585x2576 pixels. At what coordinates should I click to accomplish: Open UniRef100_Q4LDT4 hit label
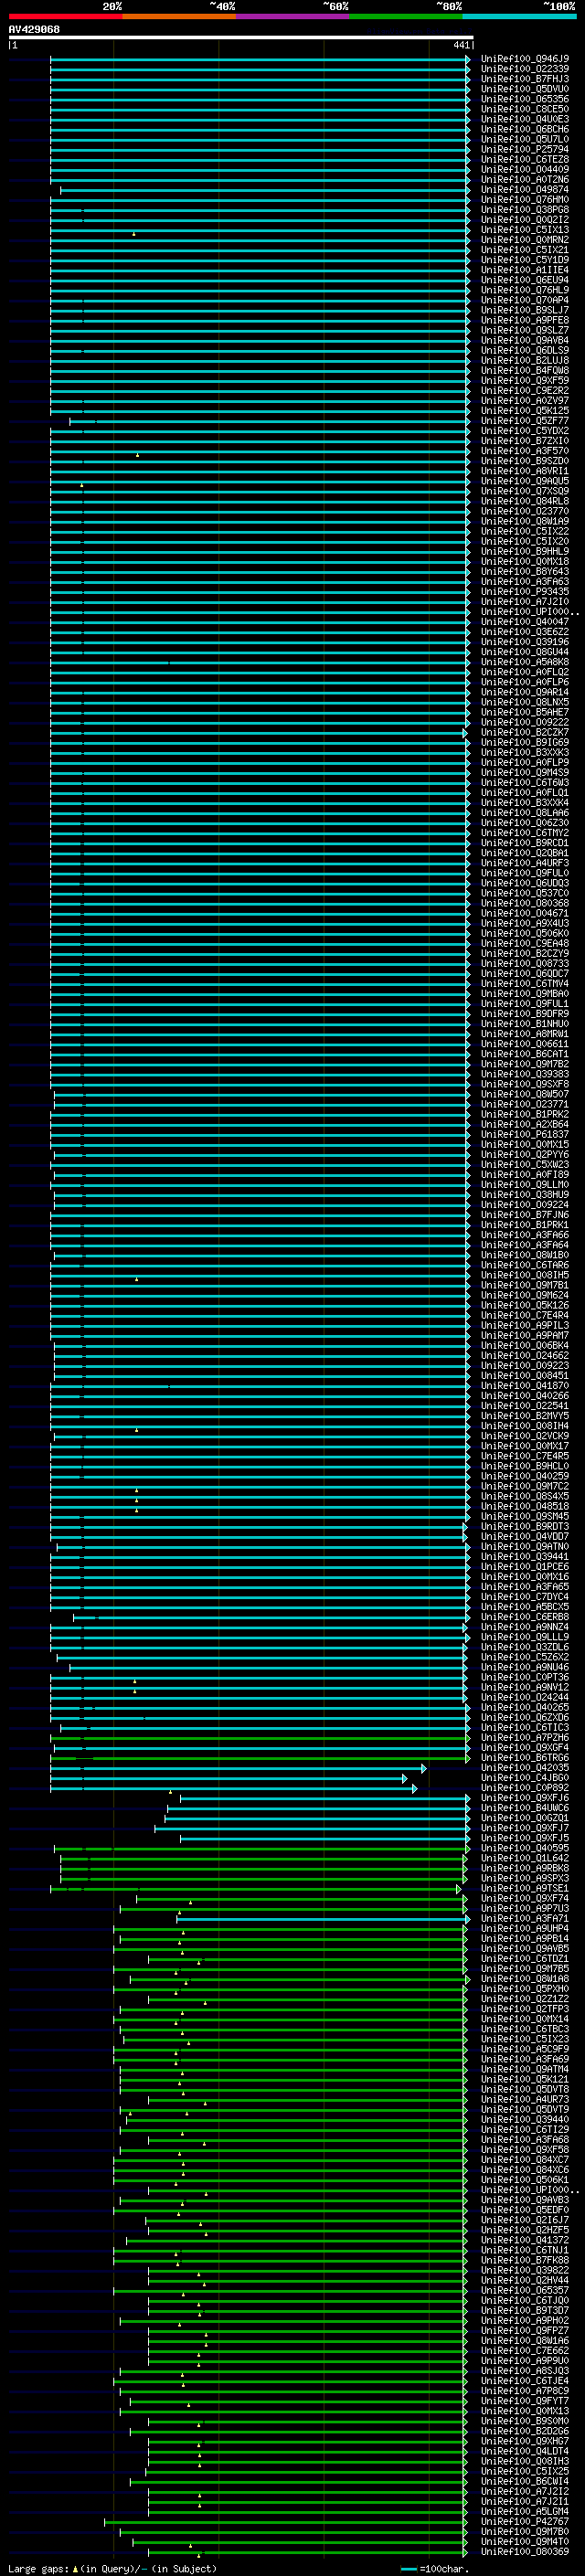[524, 2451]
